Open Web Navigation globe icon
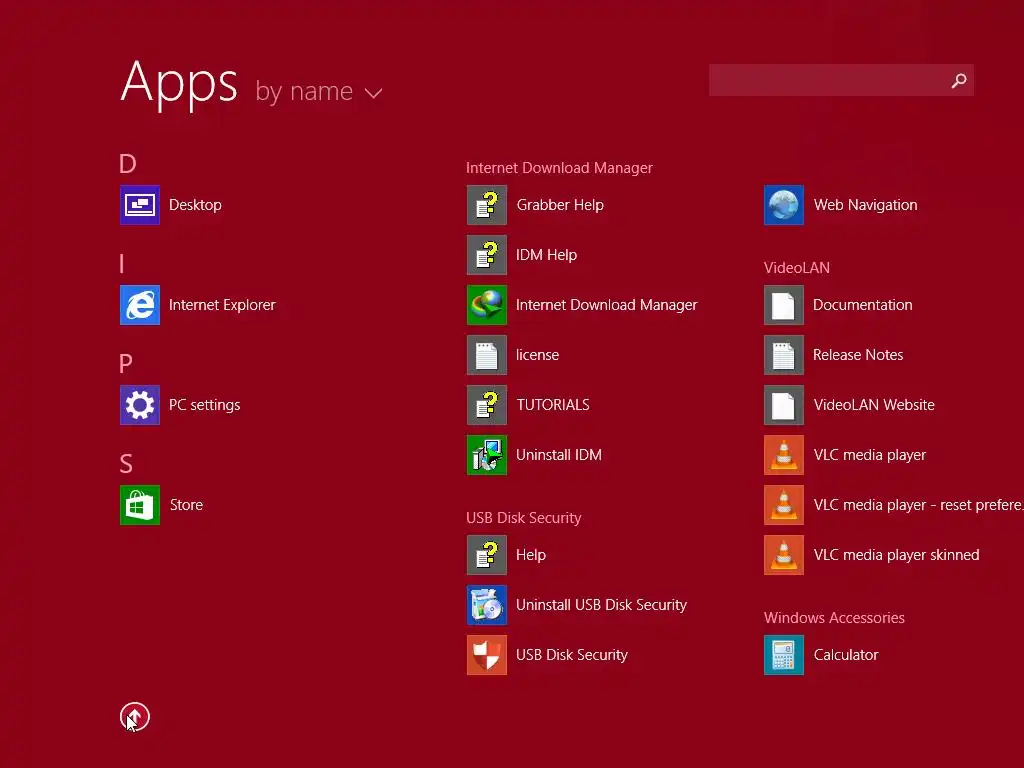Viewport: 1024px width, 768px height. (784, 205)
